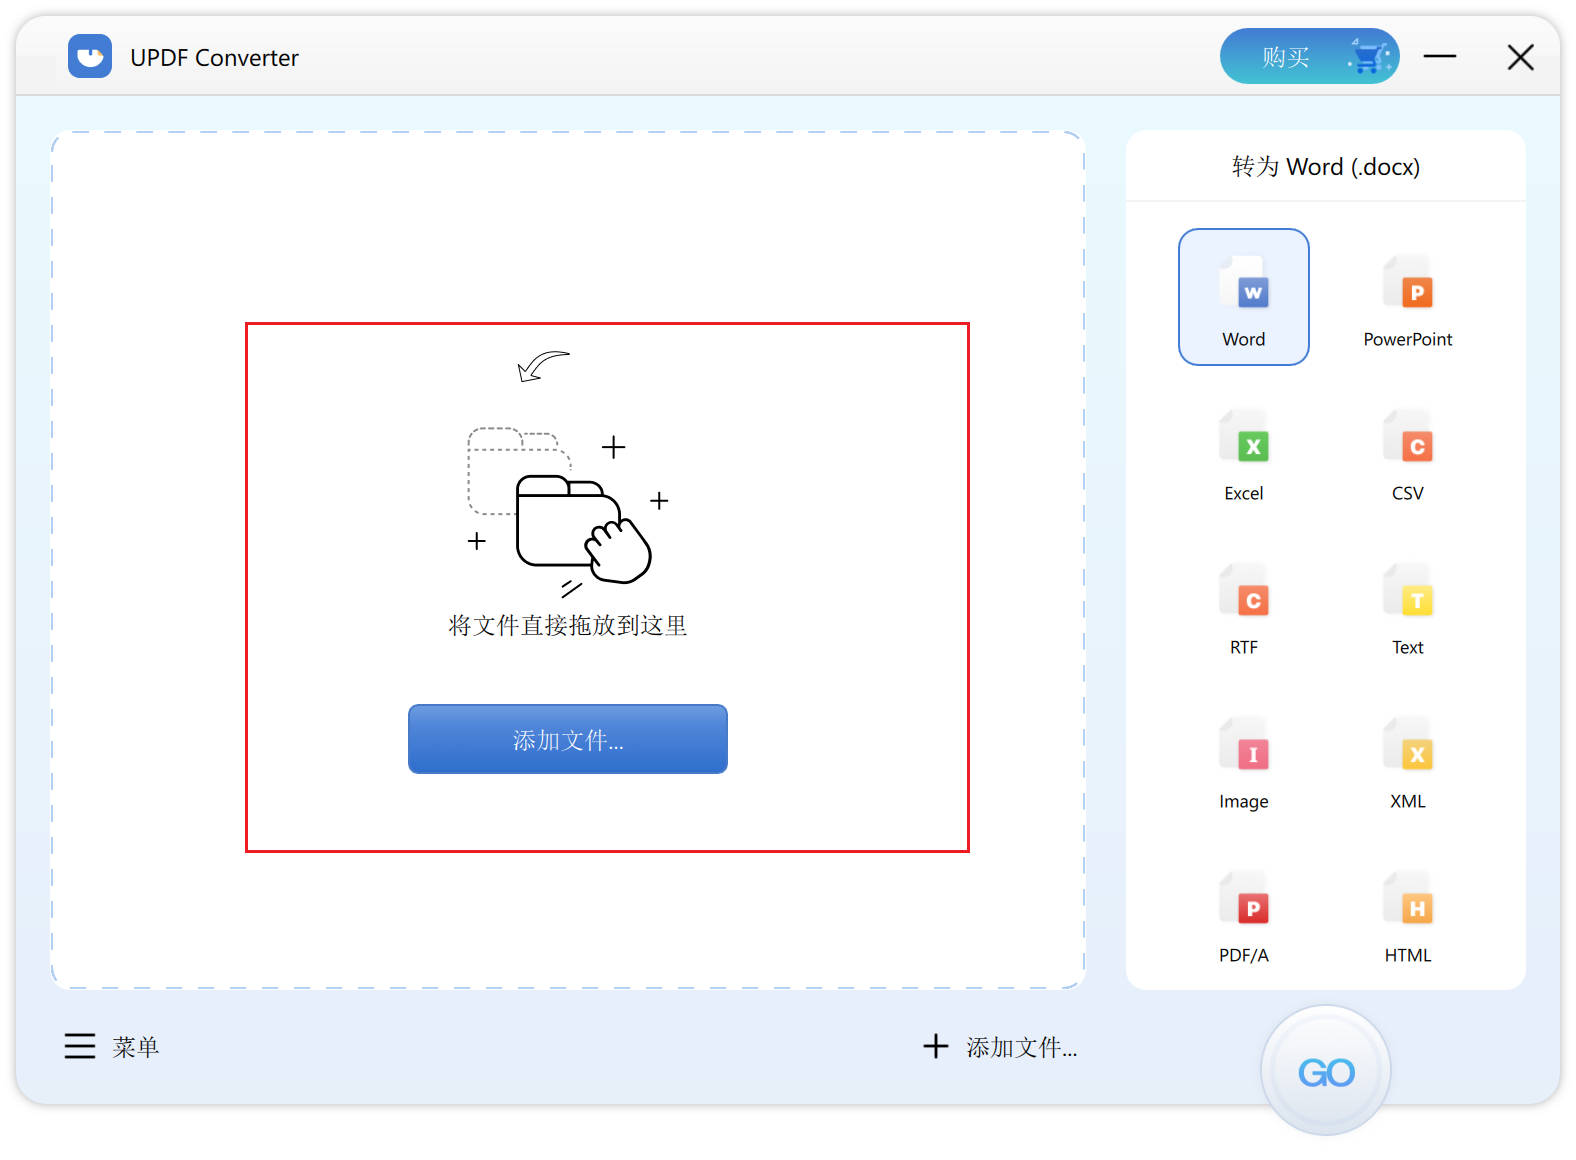Click the 转为 Word (.docx) heading

coord(1326,166)
